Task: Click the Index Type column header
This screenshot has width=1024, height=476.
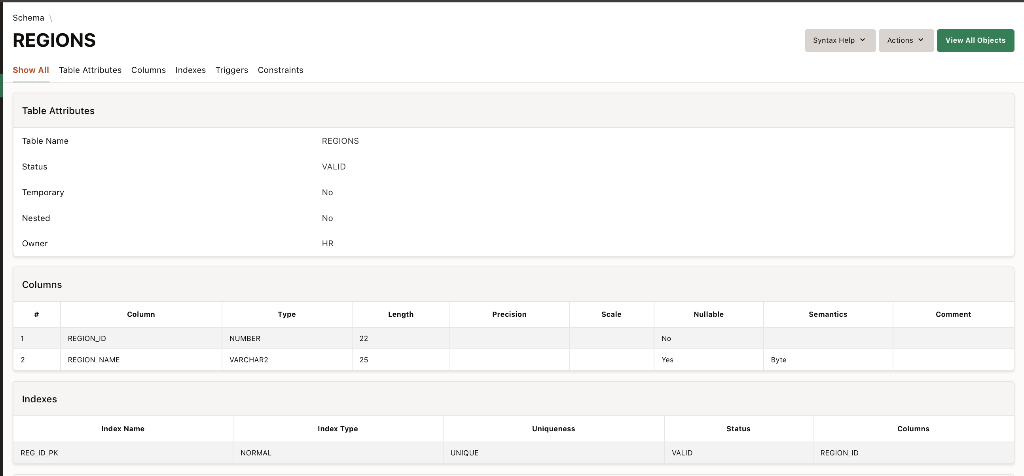Action: [338, 429]
